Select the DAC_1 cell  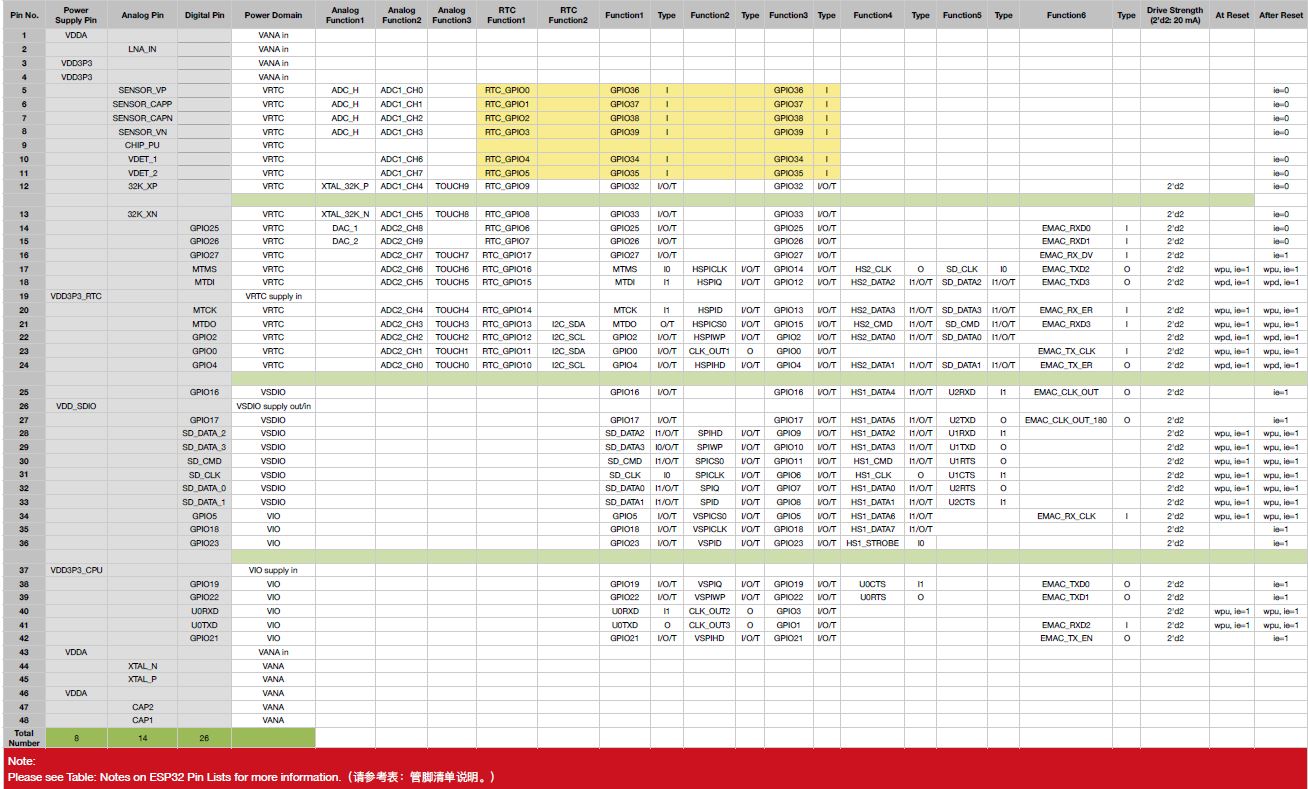345,228
